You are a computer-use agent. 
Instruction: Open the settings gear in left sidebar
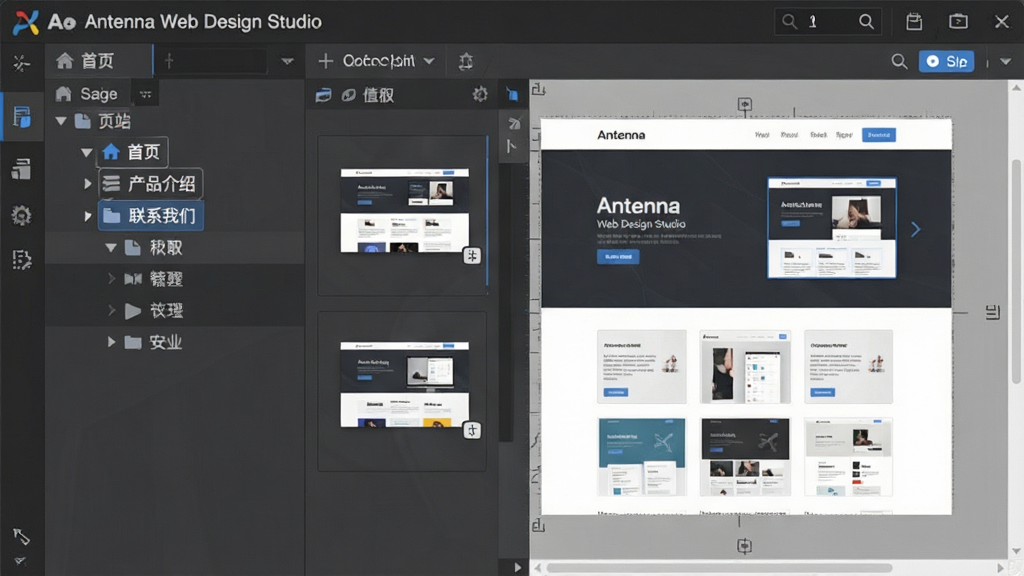(22, 215)
